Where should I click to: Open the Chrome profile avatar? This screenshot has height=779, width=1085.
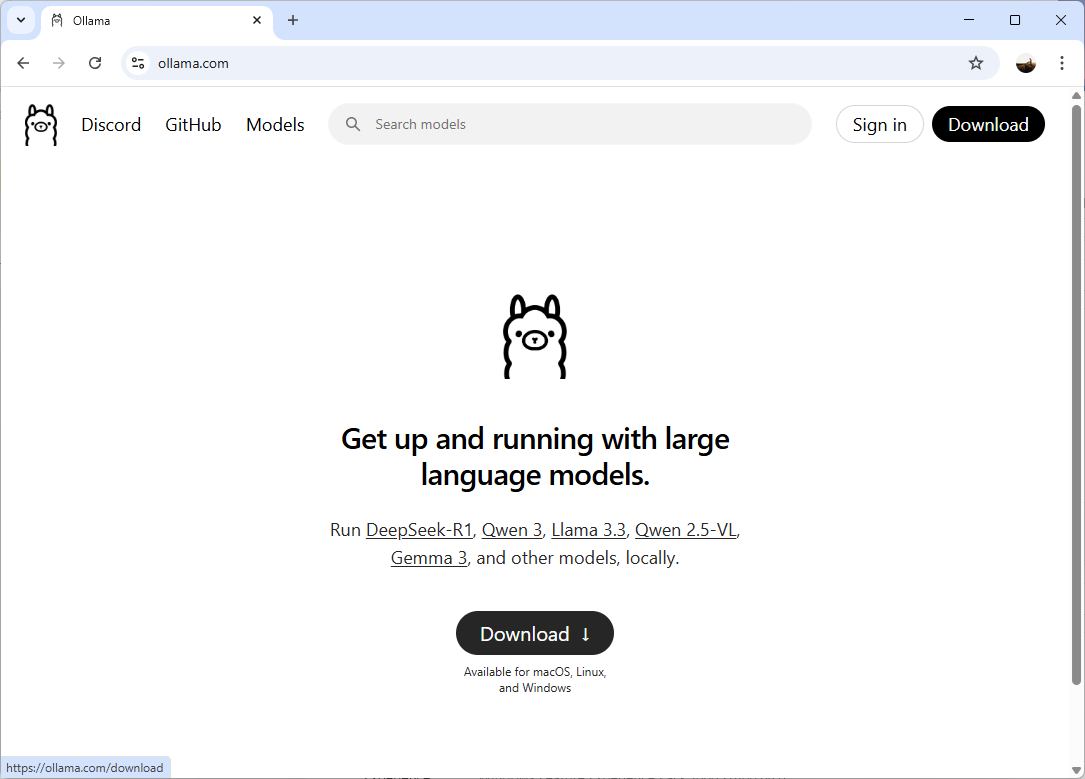(x=1025, y=63)
